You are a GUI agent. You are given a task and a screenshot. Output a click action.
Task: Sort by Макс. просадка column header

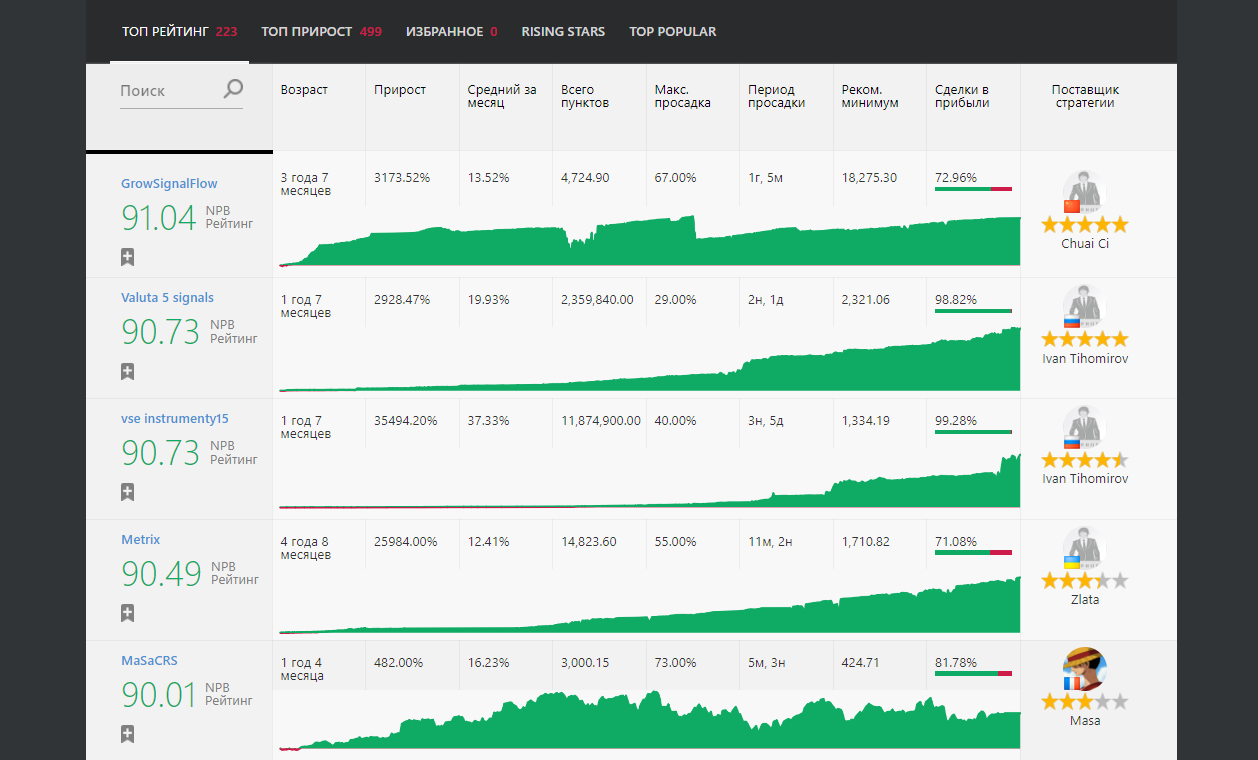(683, 96)
